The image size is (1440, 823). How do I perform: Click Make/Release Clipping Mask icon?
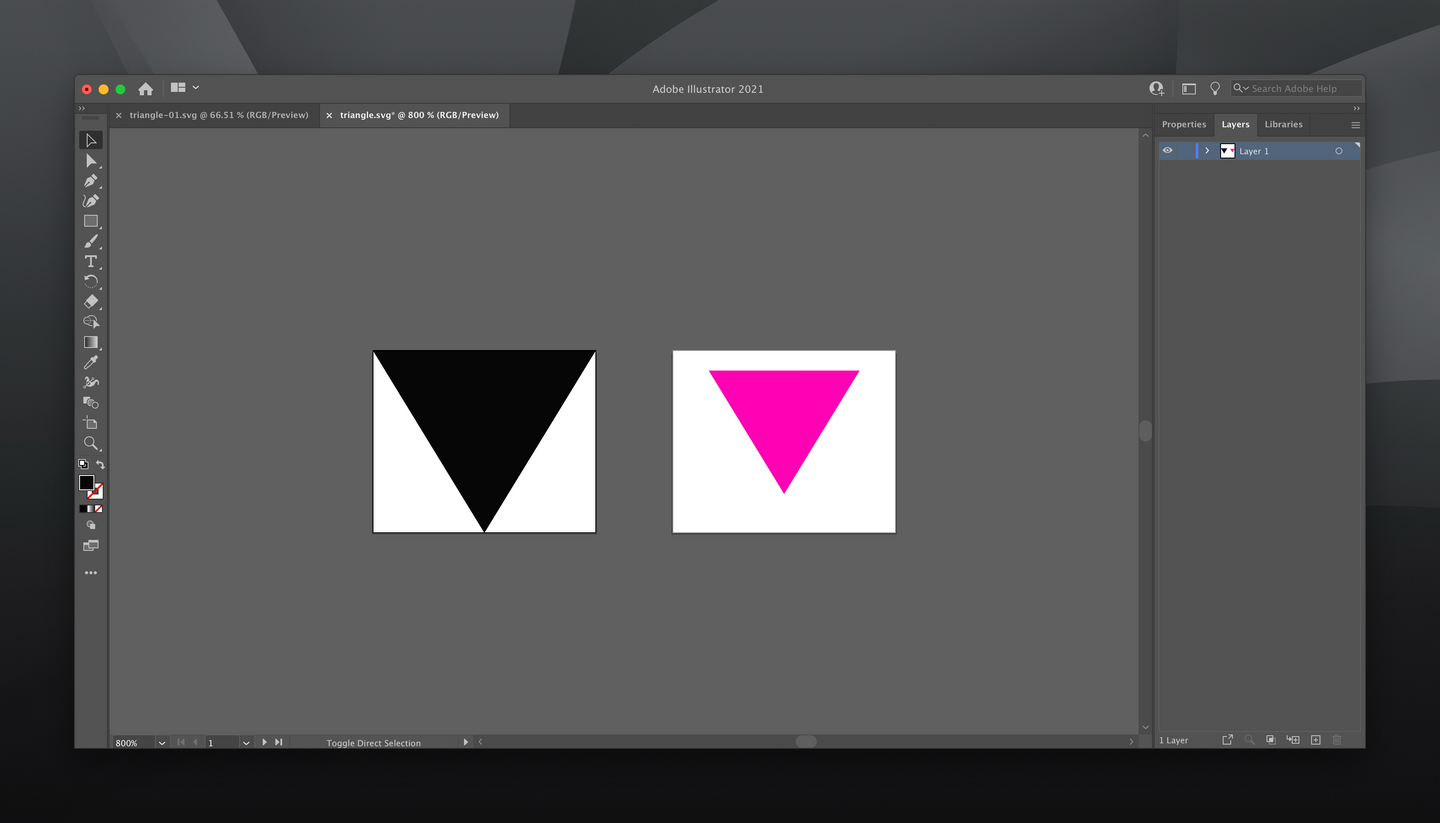pyautogui.click(x=1270, y=740)
